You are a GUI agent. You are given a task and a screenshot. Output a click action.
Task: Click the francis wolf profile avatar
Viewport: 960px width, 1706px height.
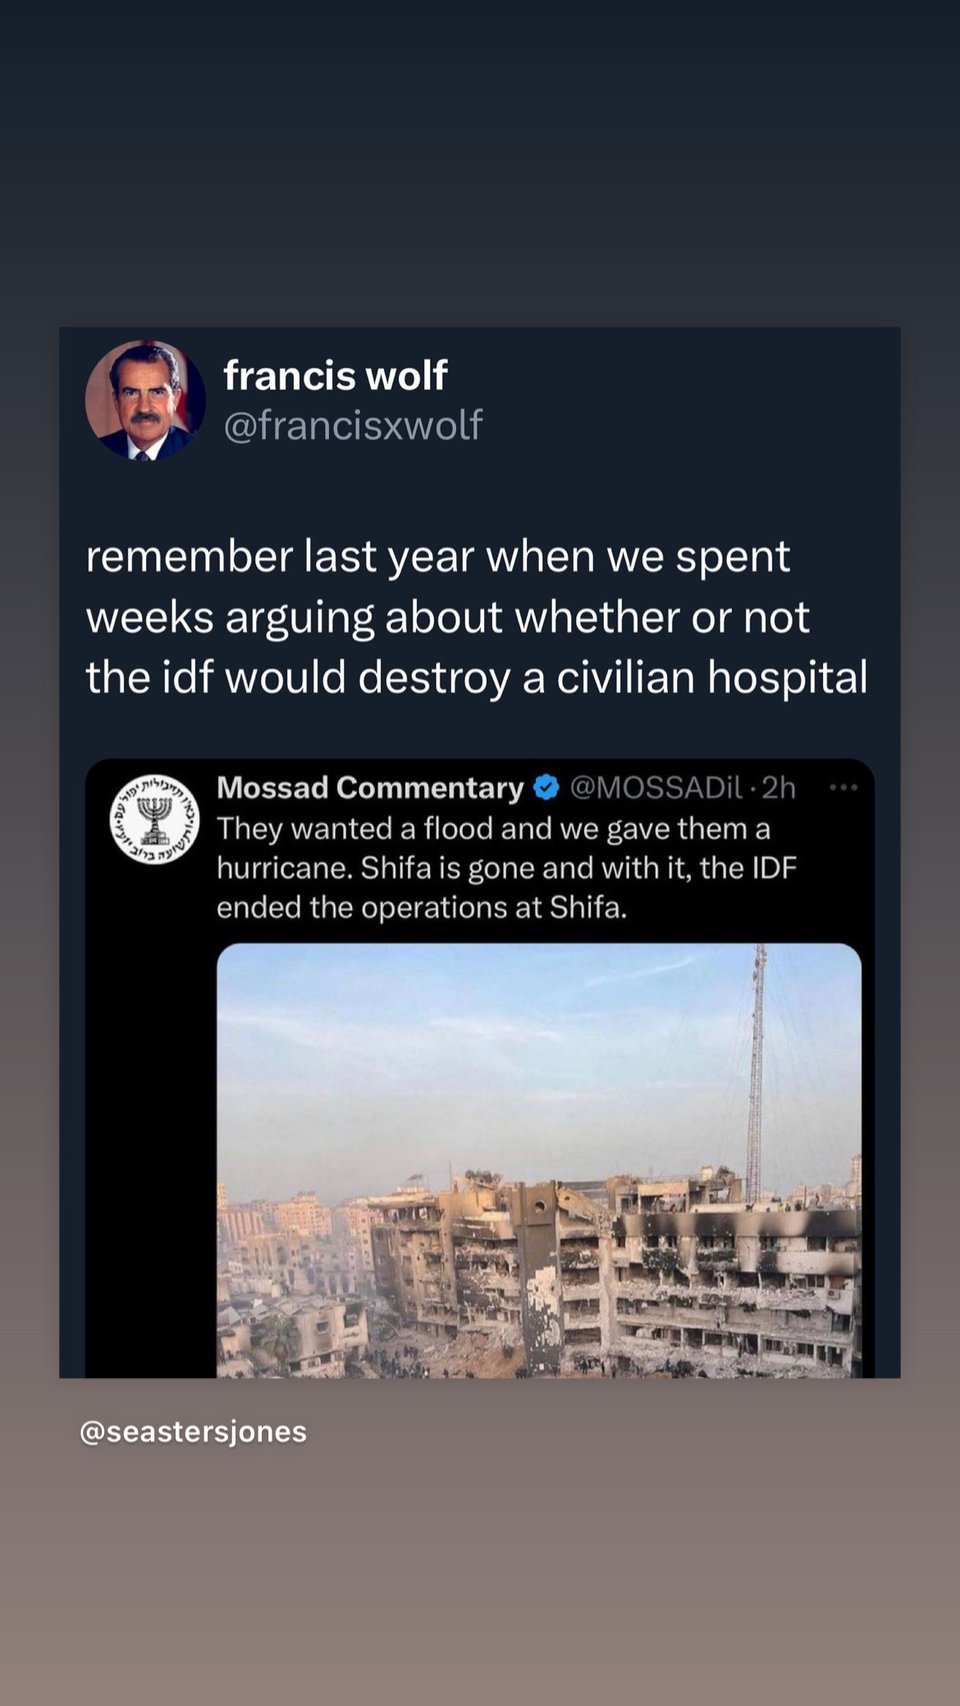(145, 400)
